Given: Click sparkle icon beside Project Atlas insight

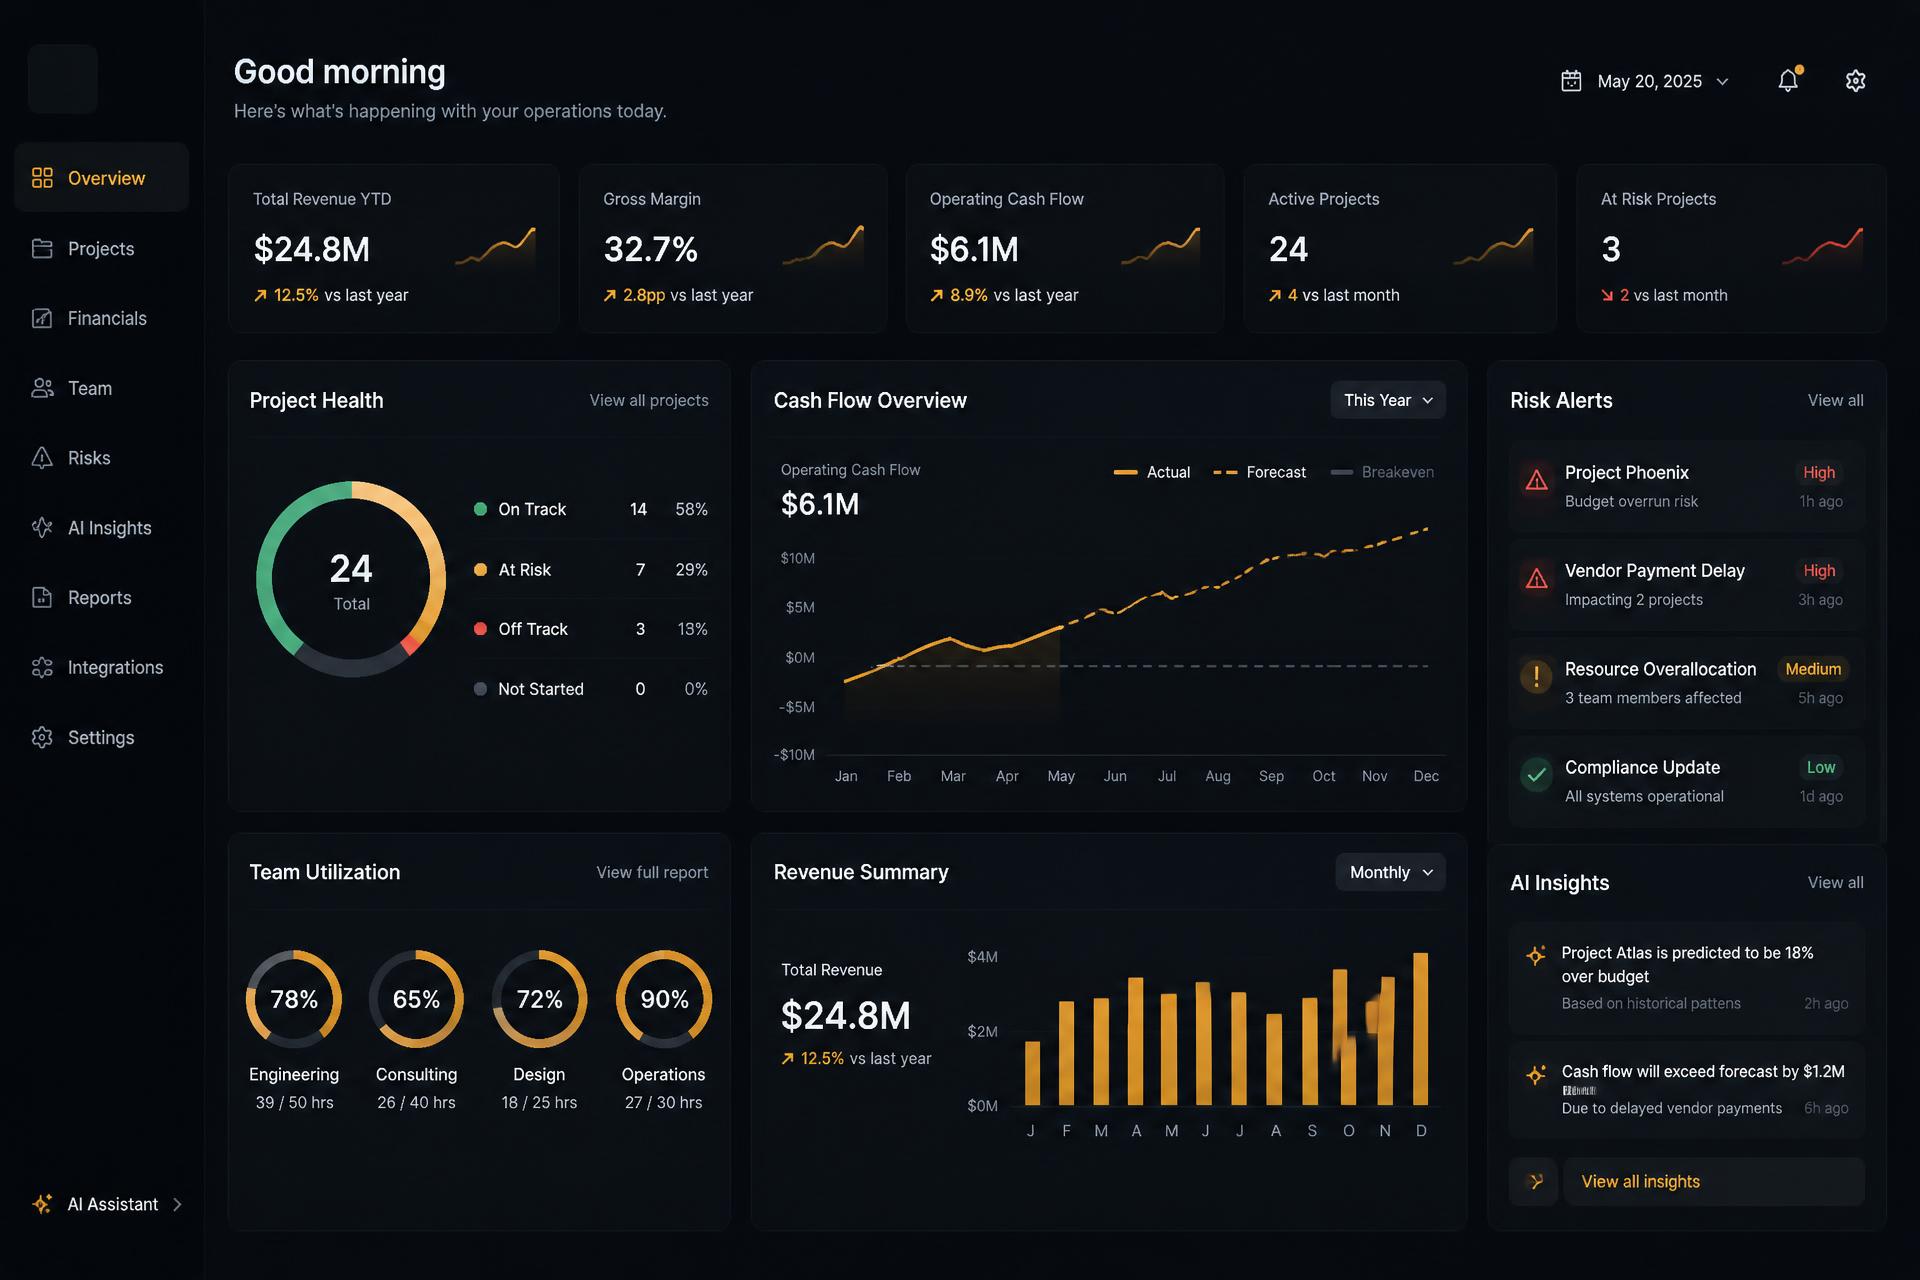Looking at the screenshot, I should pyautogui.click(x=1536, y=955).
